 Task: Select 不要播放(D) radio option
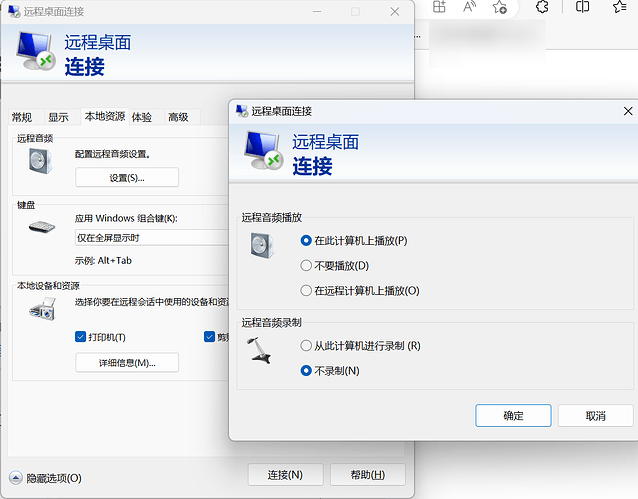(x=306, y=266)
